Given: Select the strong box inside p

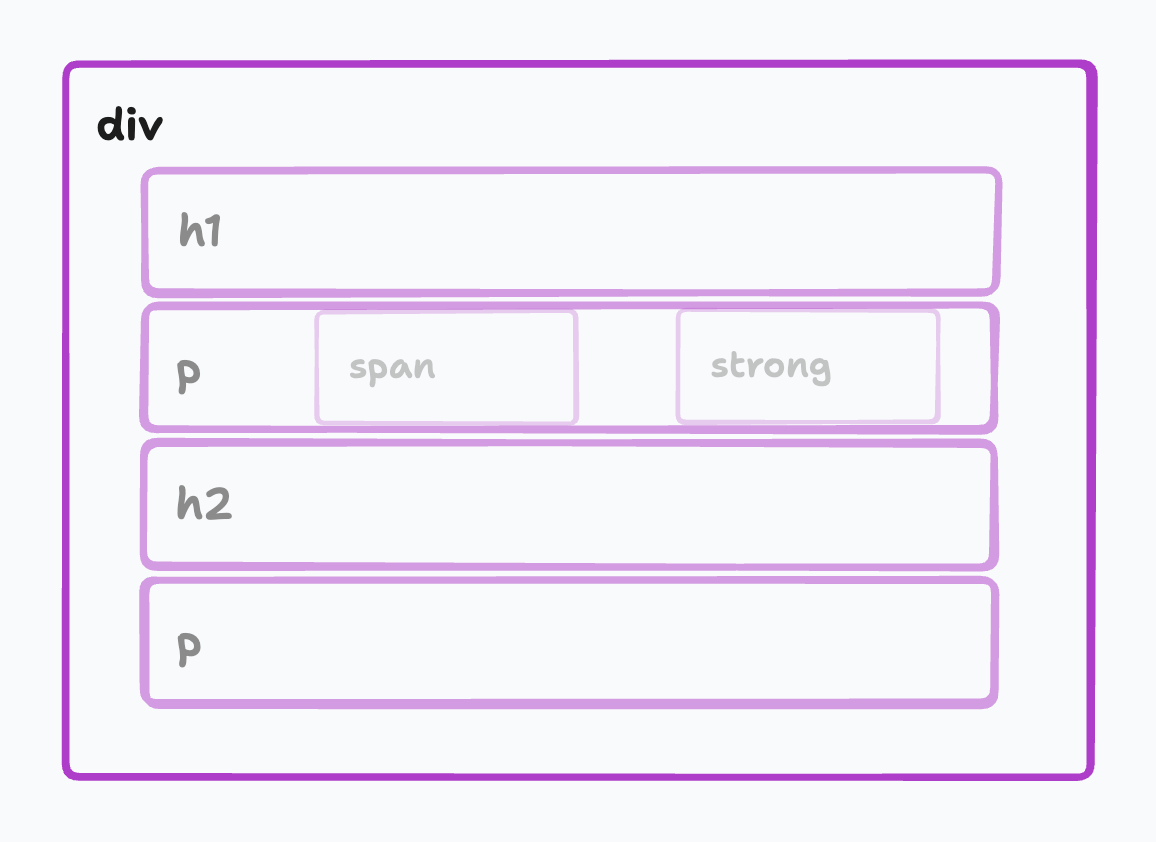Looking at the screenshot, I should [x=808, y=366].
